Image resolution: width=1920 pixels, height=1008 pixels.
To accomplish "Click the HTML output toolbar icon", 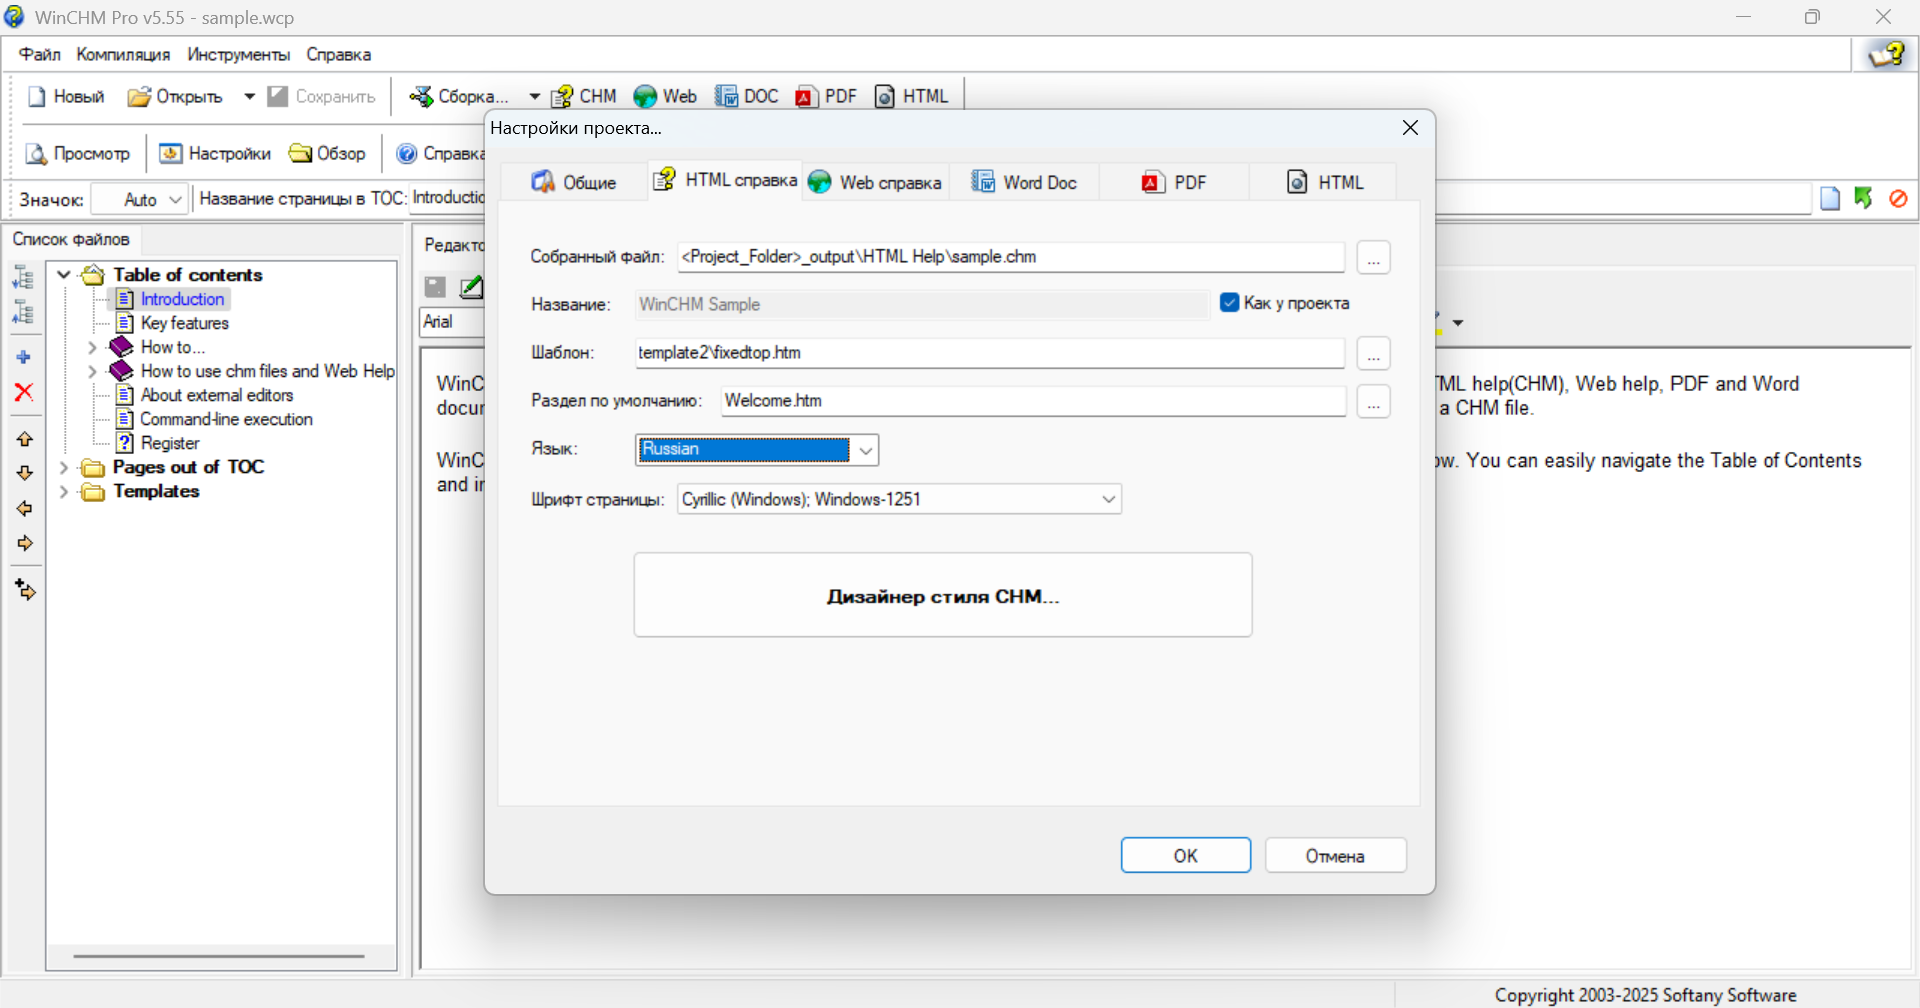I will [x=885, y=96].
